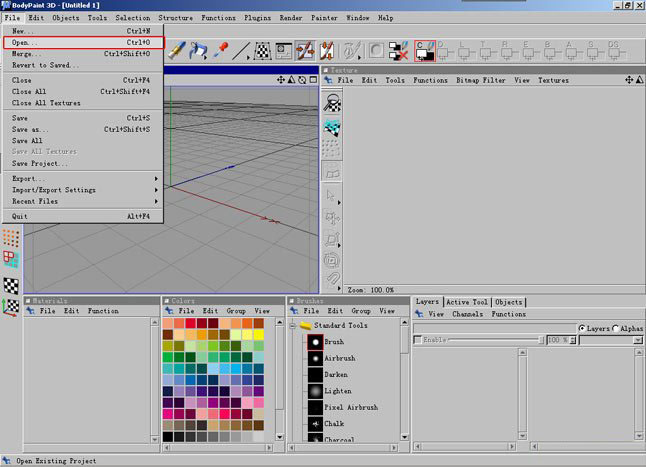Activate the C color channel icon
Screen dimensions: 646x467
[425, 51]
